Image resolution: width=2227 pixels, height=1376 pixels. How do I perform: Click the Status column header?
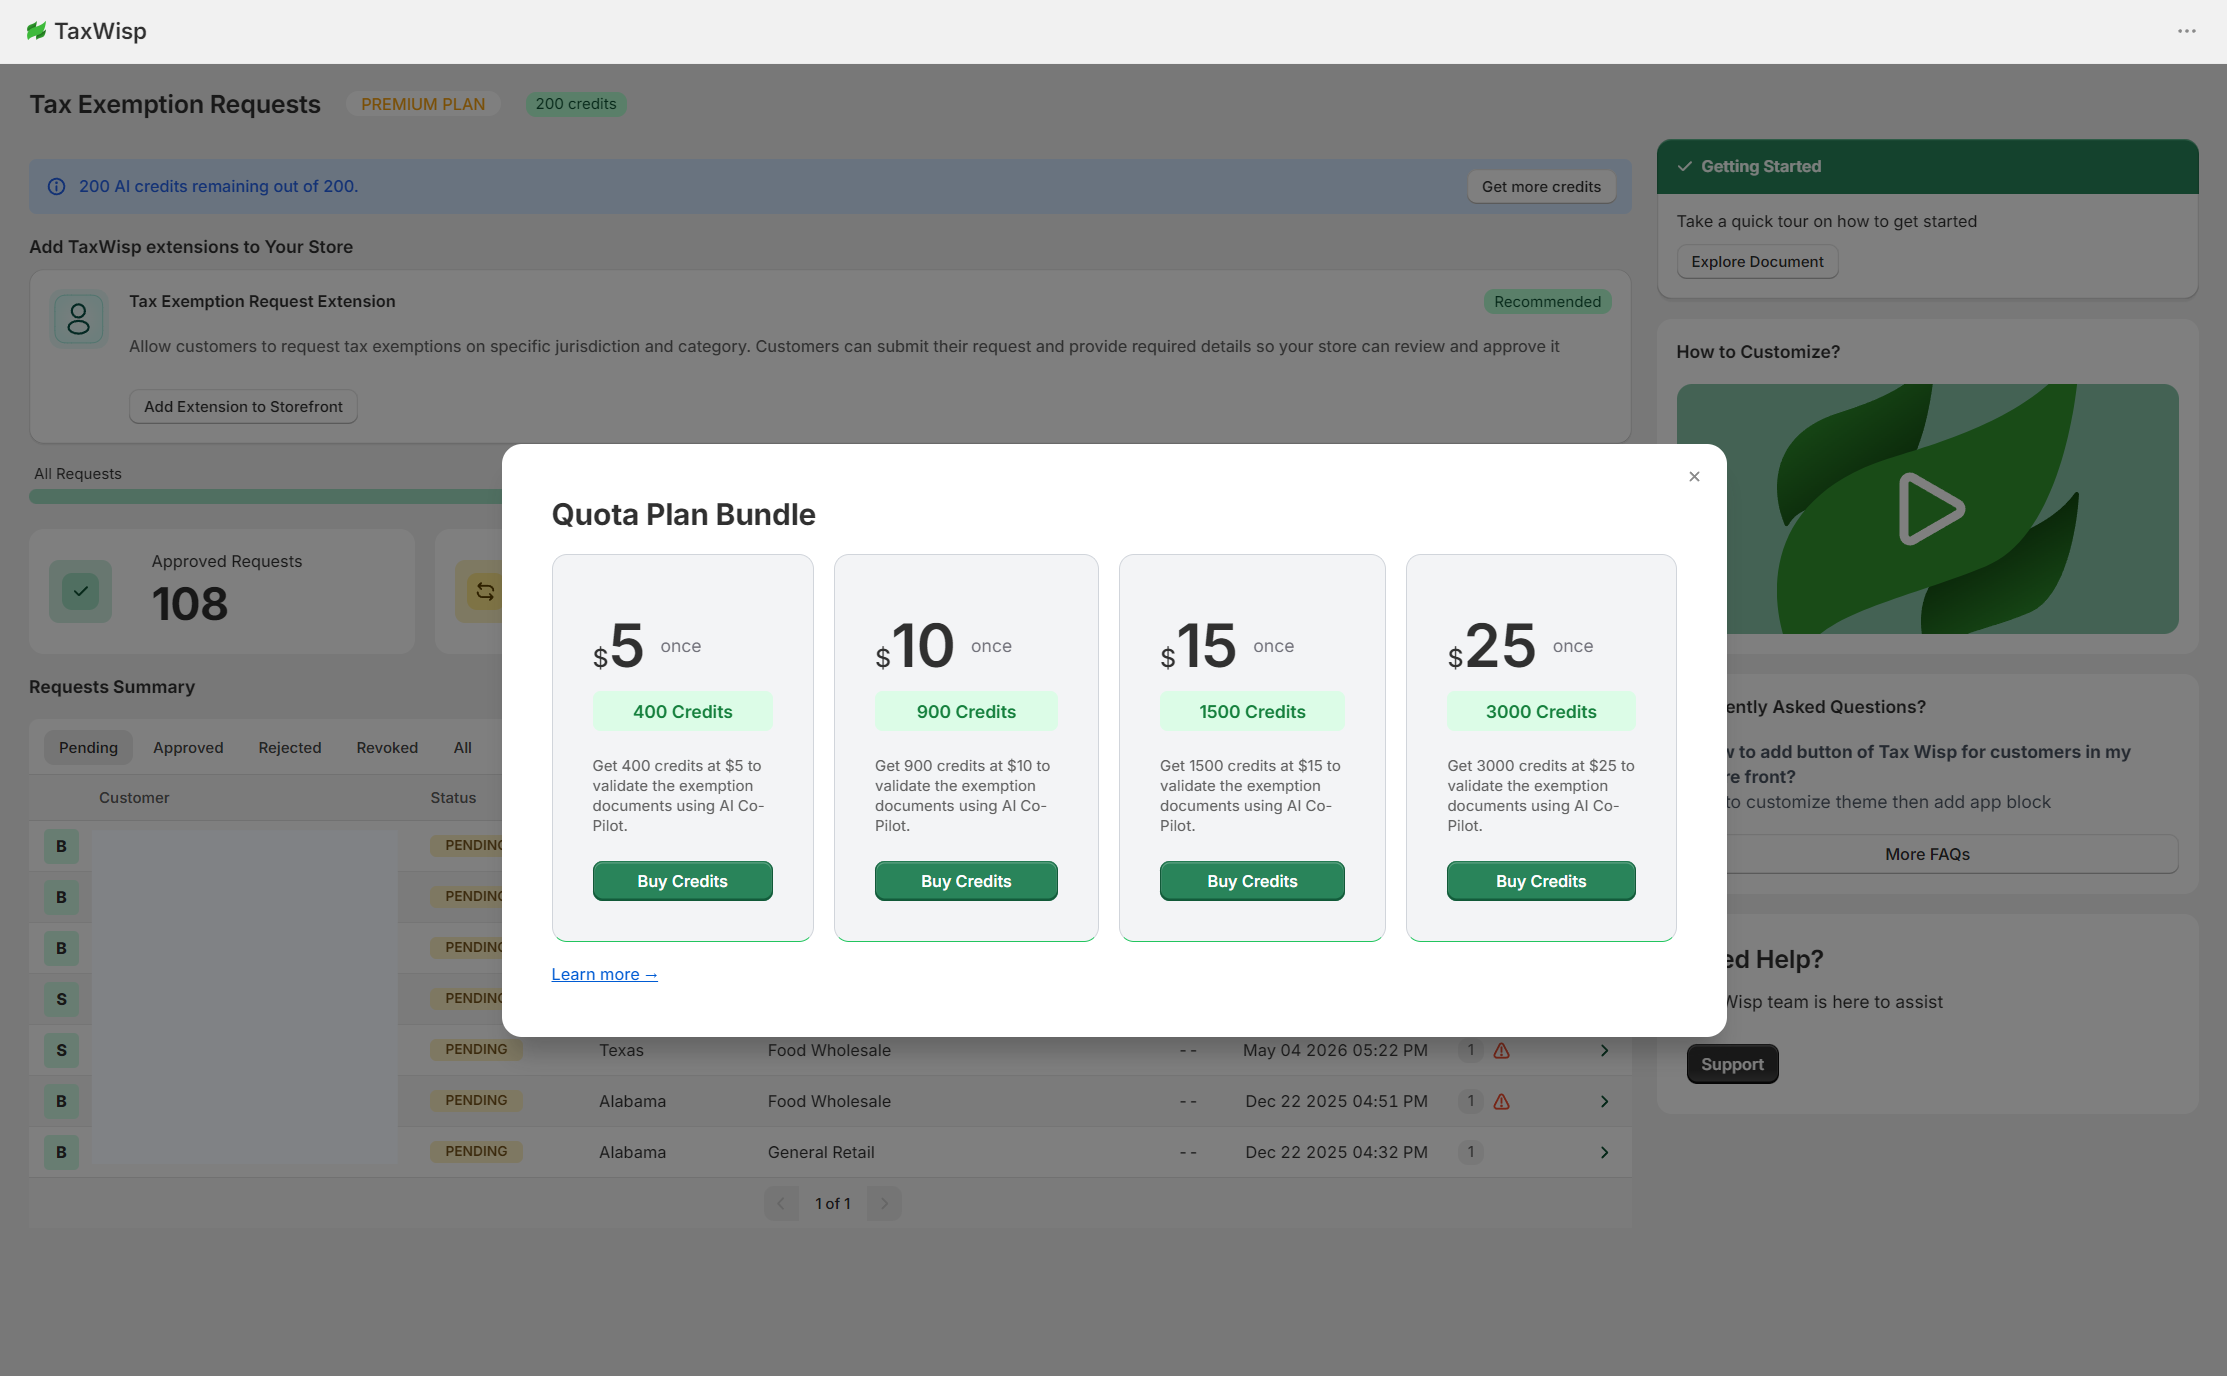(453, 798)
